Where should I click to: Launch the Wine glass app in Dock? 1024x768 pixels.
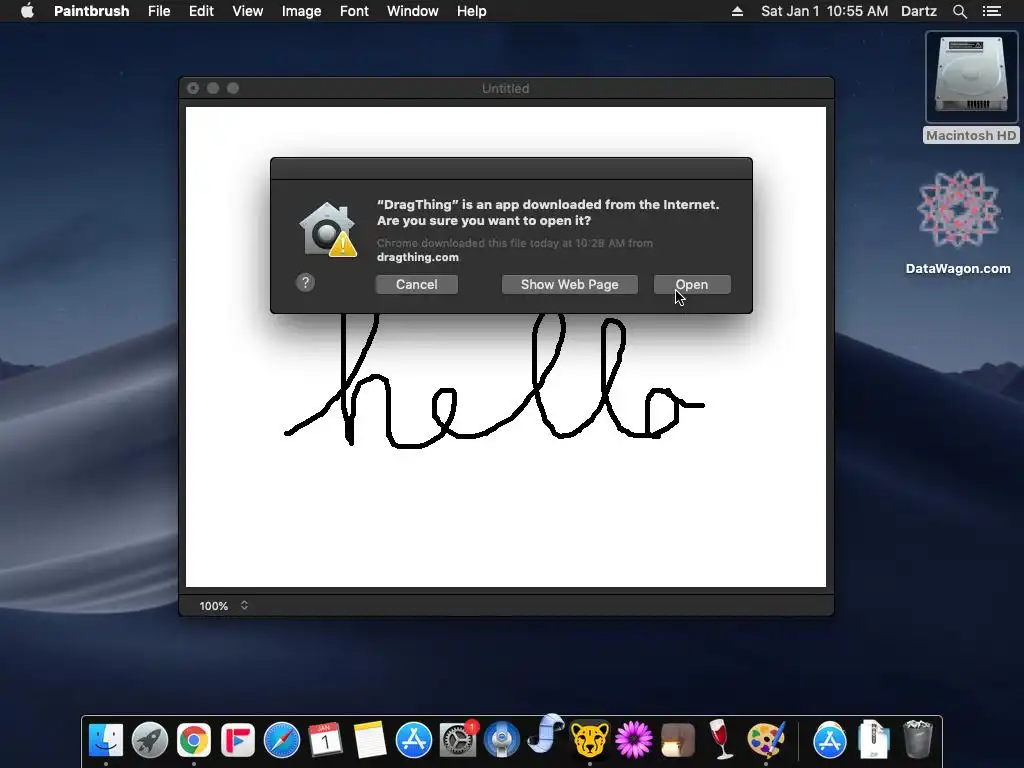coord(721,739)
